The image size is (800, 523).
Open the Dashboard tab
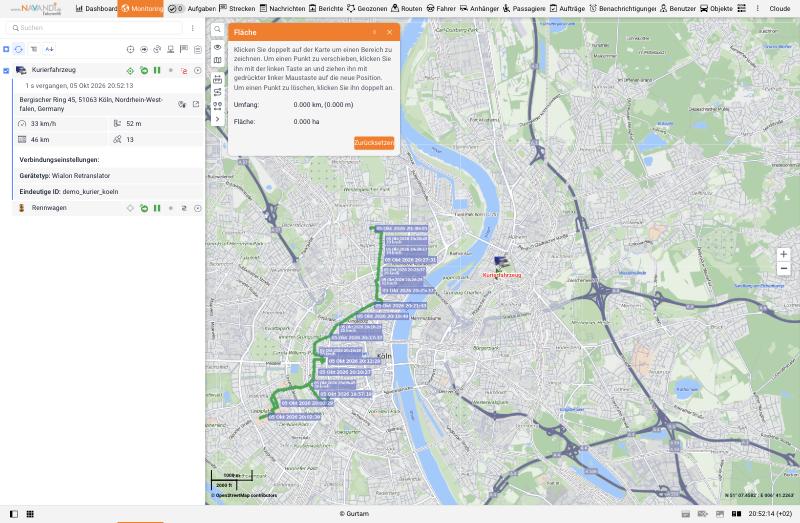coord(96,9)
